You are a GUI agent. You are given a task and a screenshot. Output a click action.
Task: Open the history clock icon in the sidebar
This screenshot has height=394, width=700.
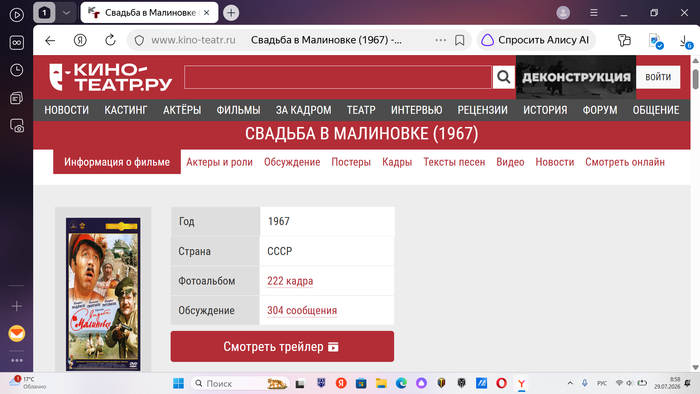(x=17, y=70)
